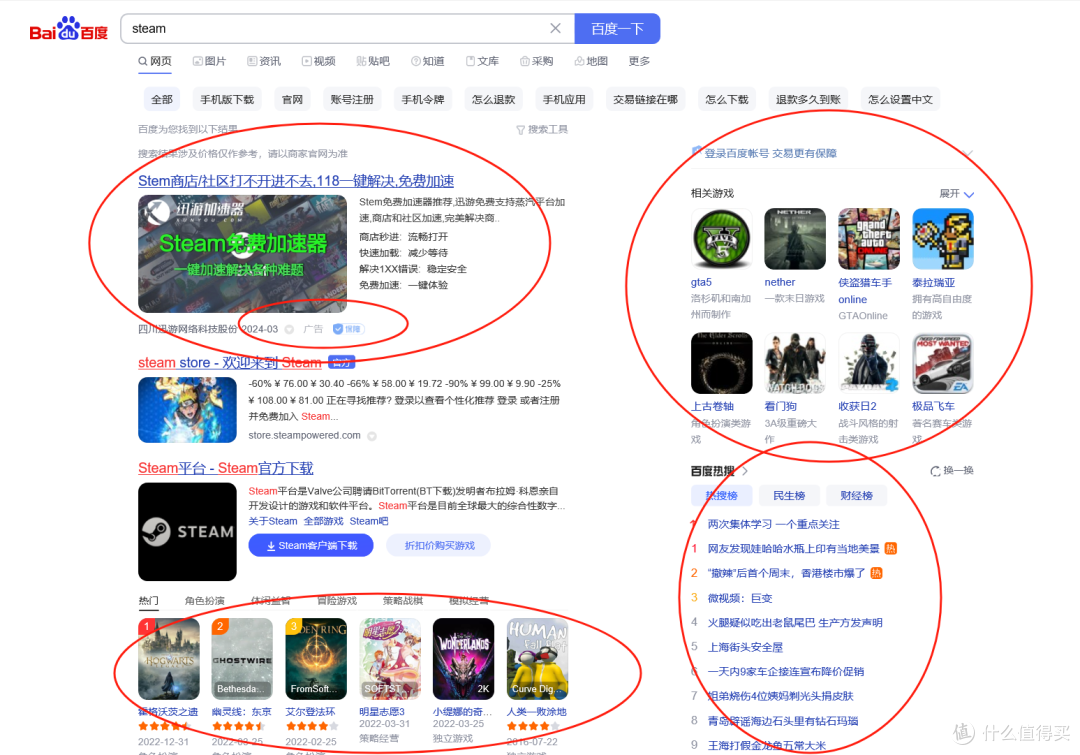Open the 极品飞车 game icon
The height and width of the screenshot is (755, 1080).
pyautogui.click(x=942, y=363)
